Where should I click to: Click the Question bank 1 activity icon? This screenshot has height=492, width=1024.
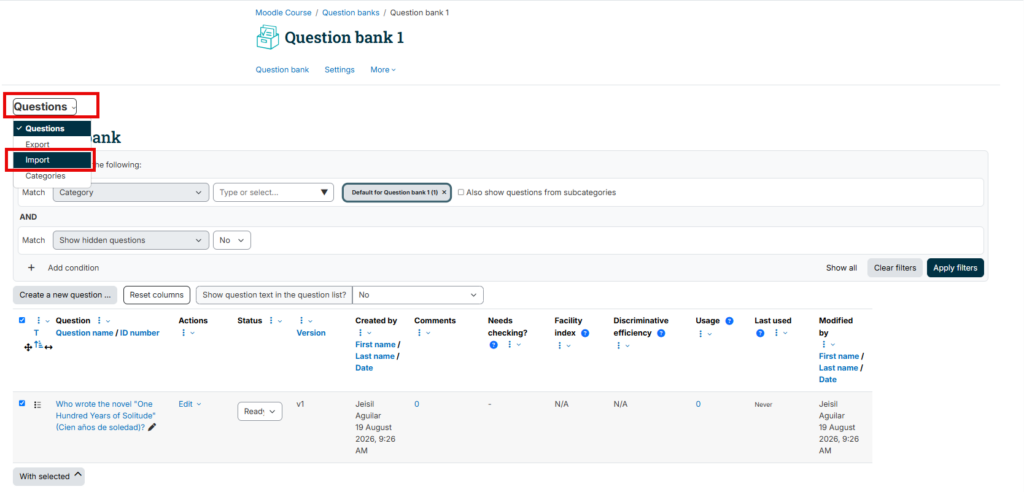point(267,37)
